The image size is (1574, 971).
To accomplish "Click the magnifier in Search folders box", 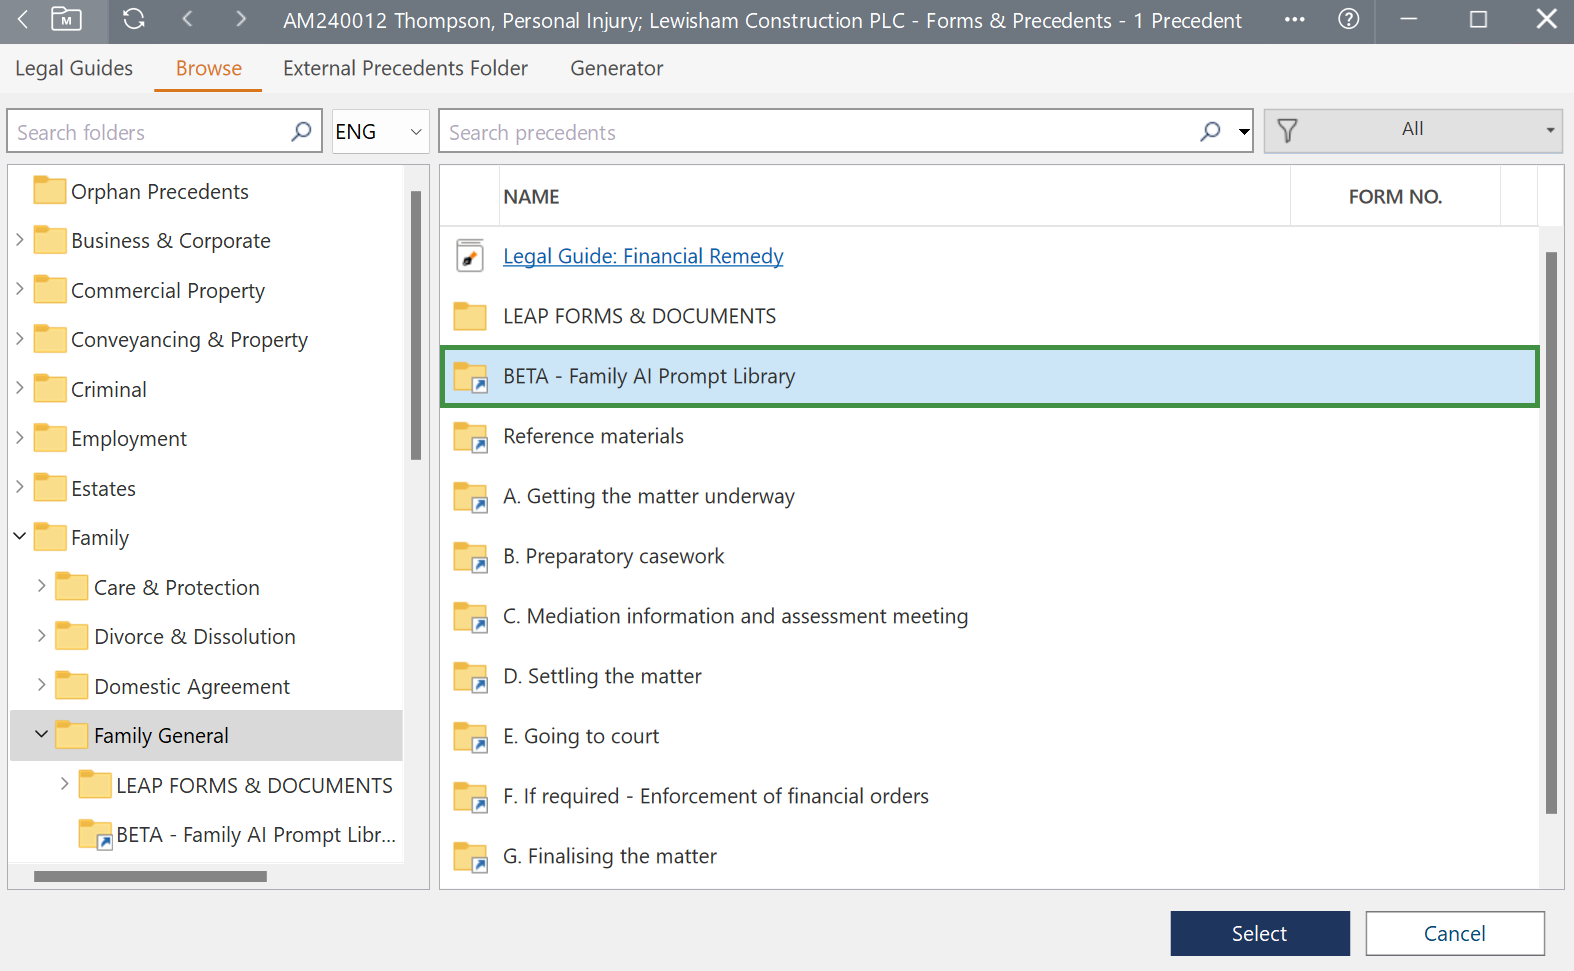I will click(x=301, y=132).
